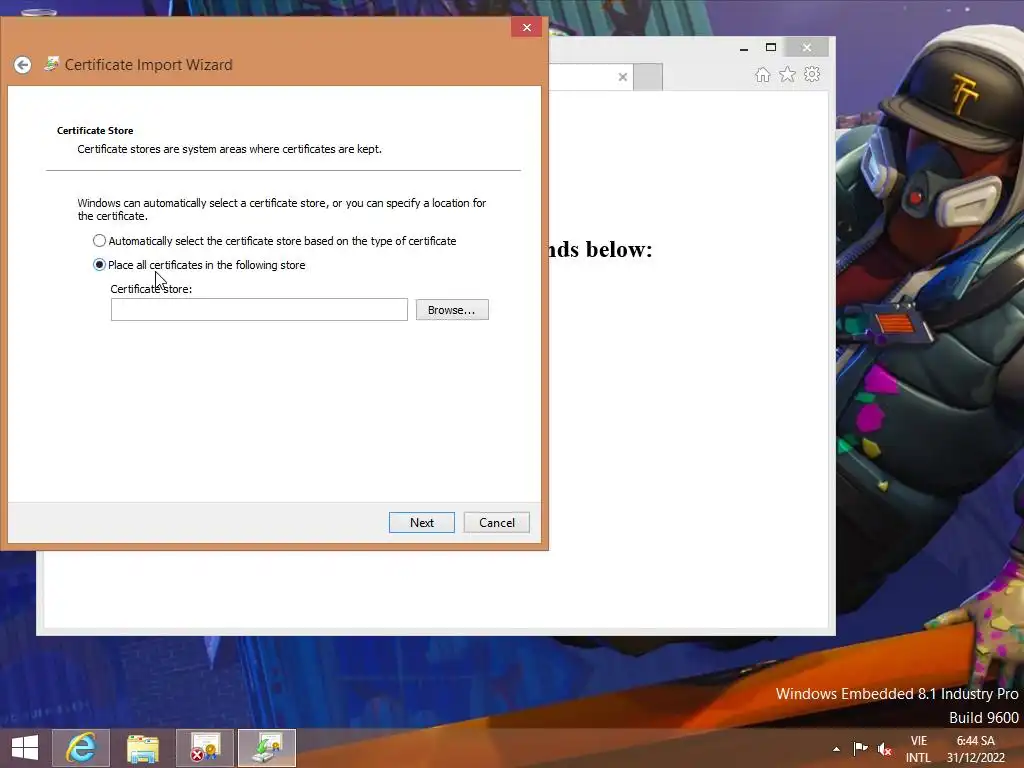Minimize the Internet Explorer window
Screen dimensions: 1024x768
pyautogui.click(x=744, y=48)
